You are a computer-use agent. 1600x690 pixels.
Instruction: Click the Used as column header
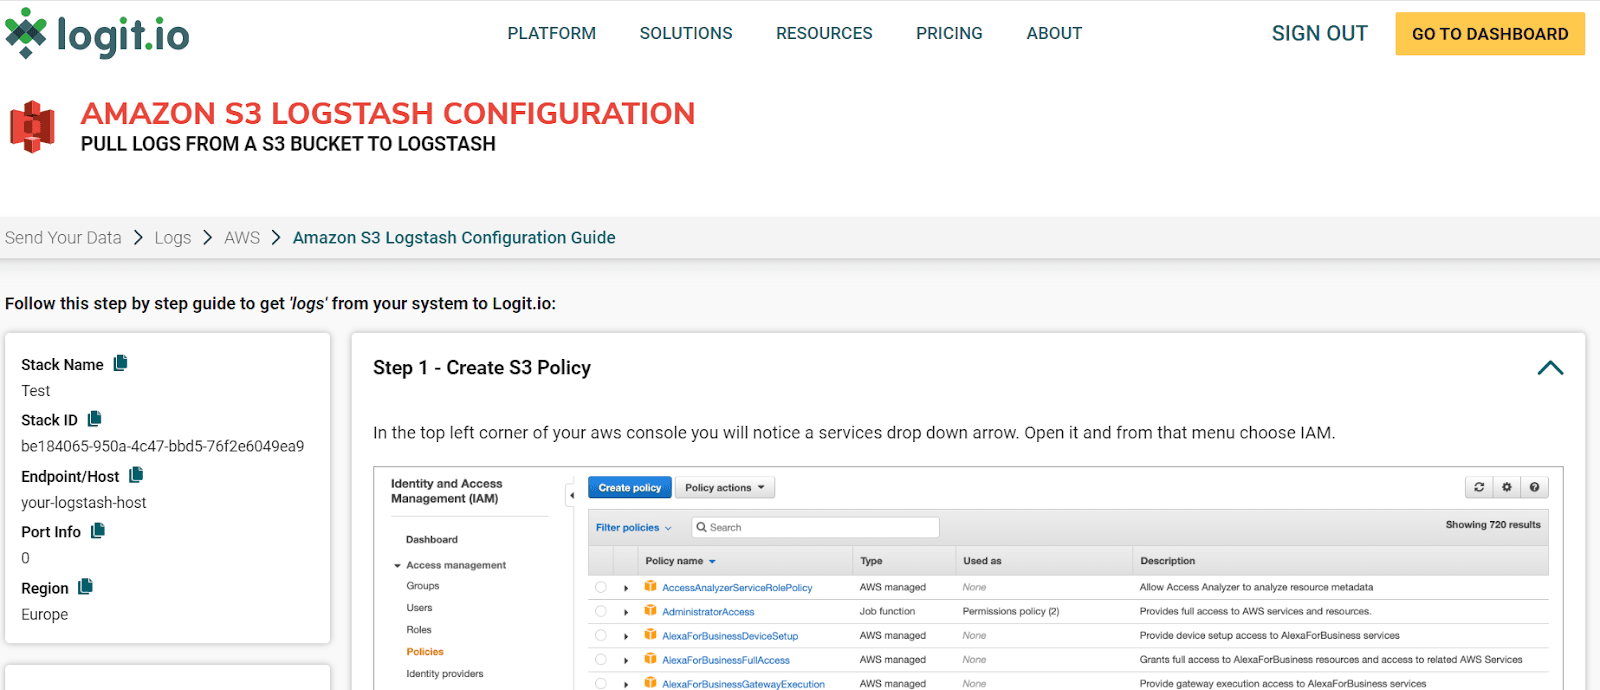point(982,561)
